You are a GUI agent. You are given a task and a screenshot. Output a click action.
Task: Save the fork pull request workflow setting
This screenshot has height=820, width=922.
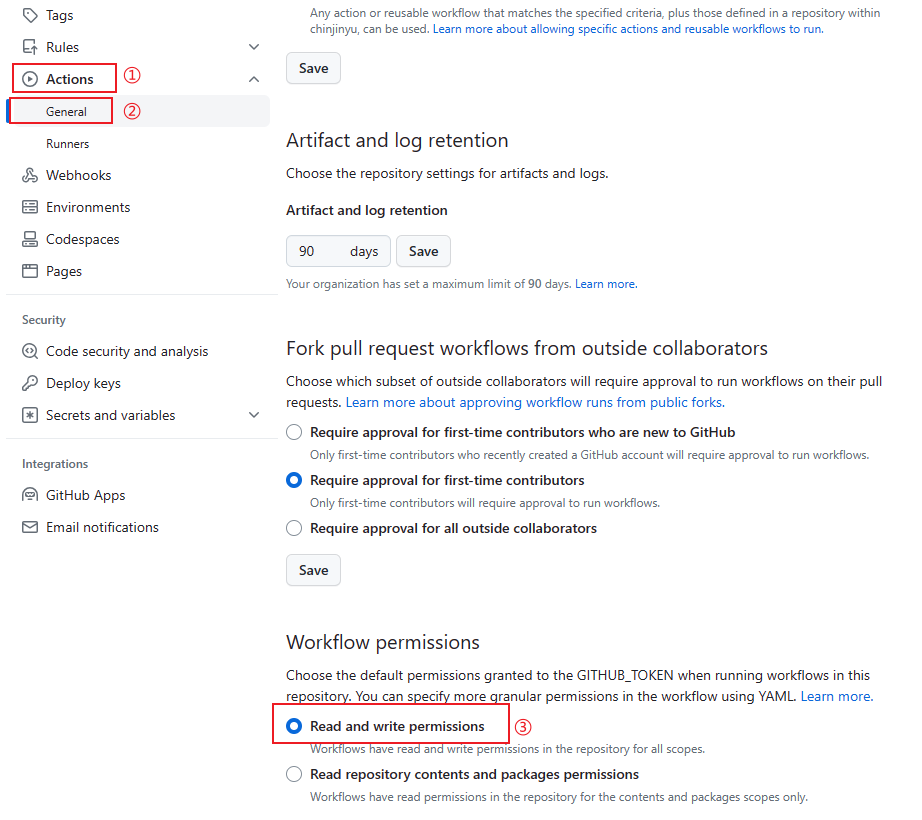313,570
